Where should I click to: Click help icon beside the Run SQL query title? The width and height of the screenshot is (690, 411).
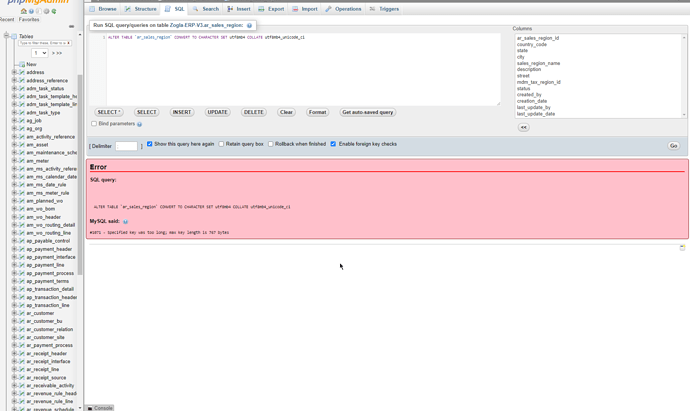[x=250, y=26]
